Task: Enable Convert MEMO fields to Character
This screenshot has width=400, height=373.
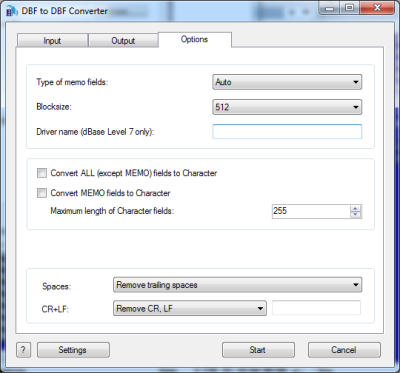Action: click(x=42, y=193)
